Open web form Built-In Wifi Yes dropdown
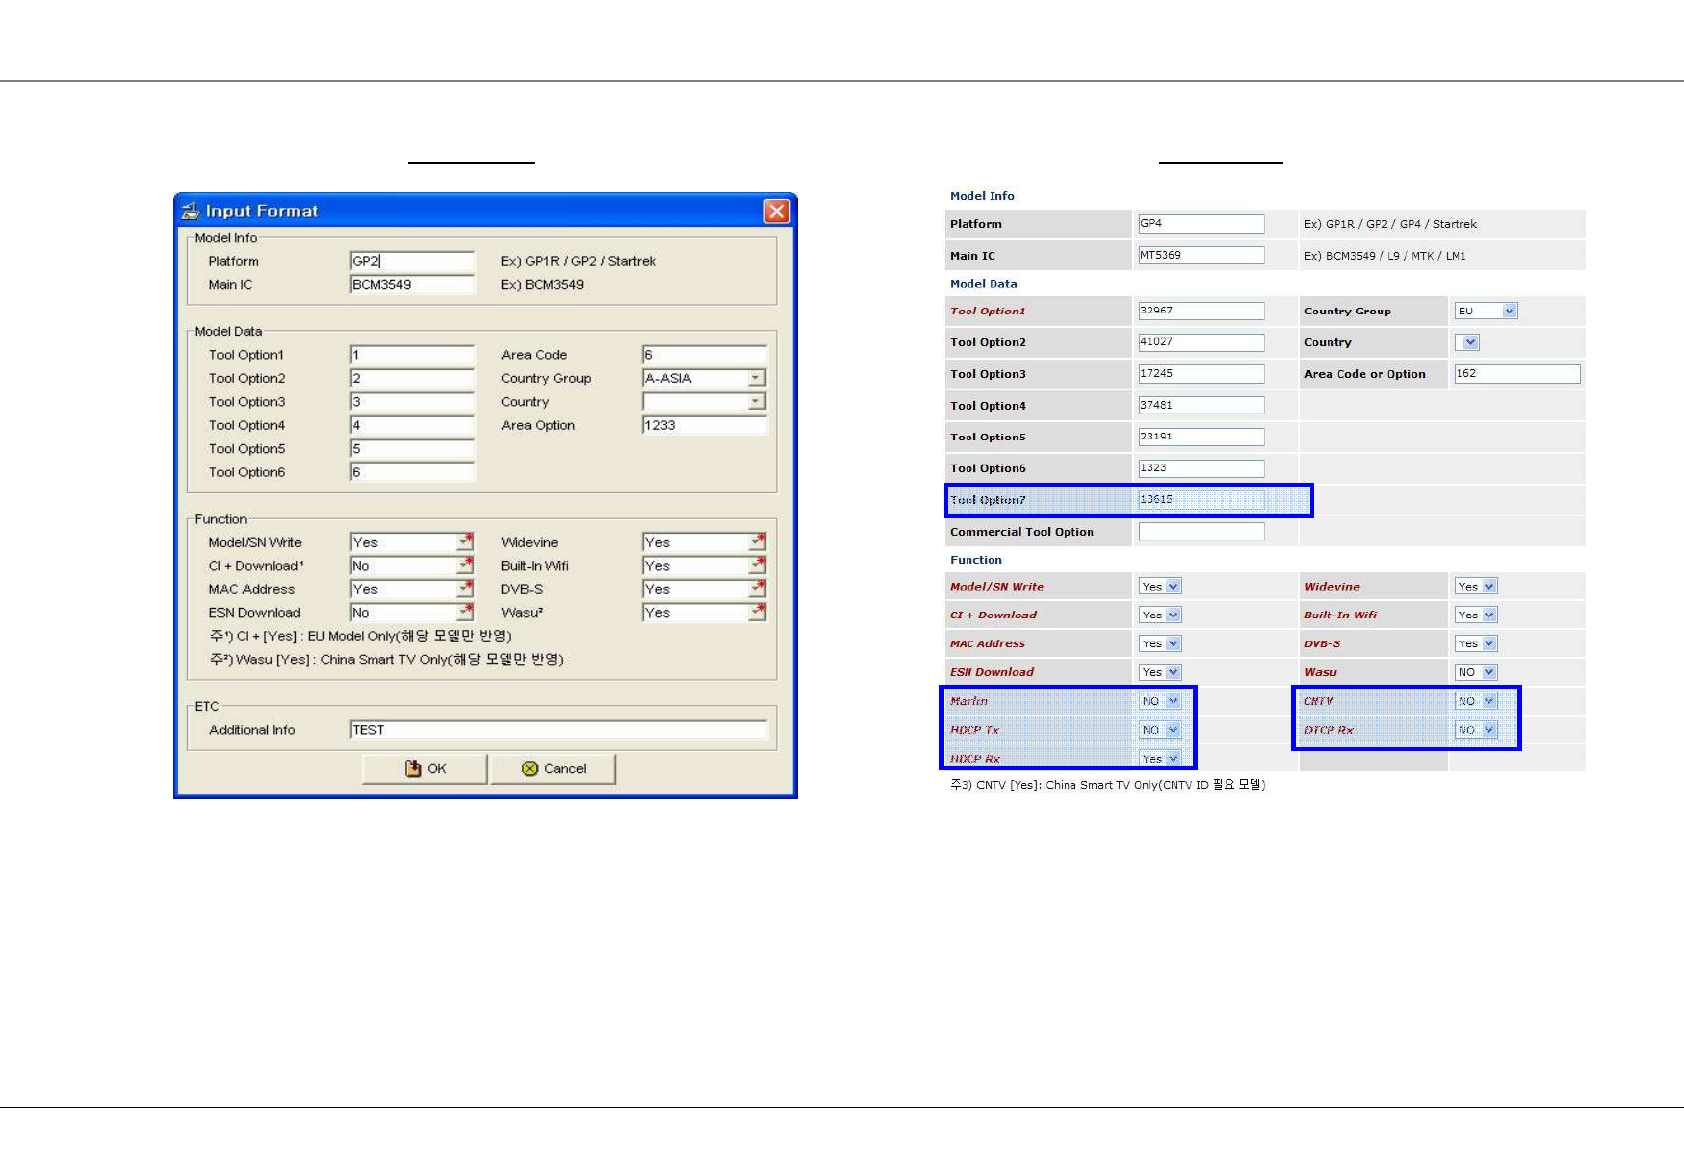Screen dimensions: 1684x1166 (1476, 615)
